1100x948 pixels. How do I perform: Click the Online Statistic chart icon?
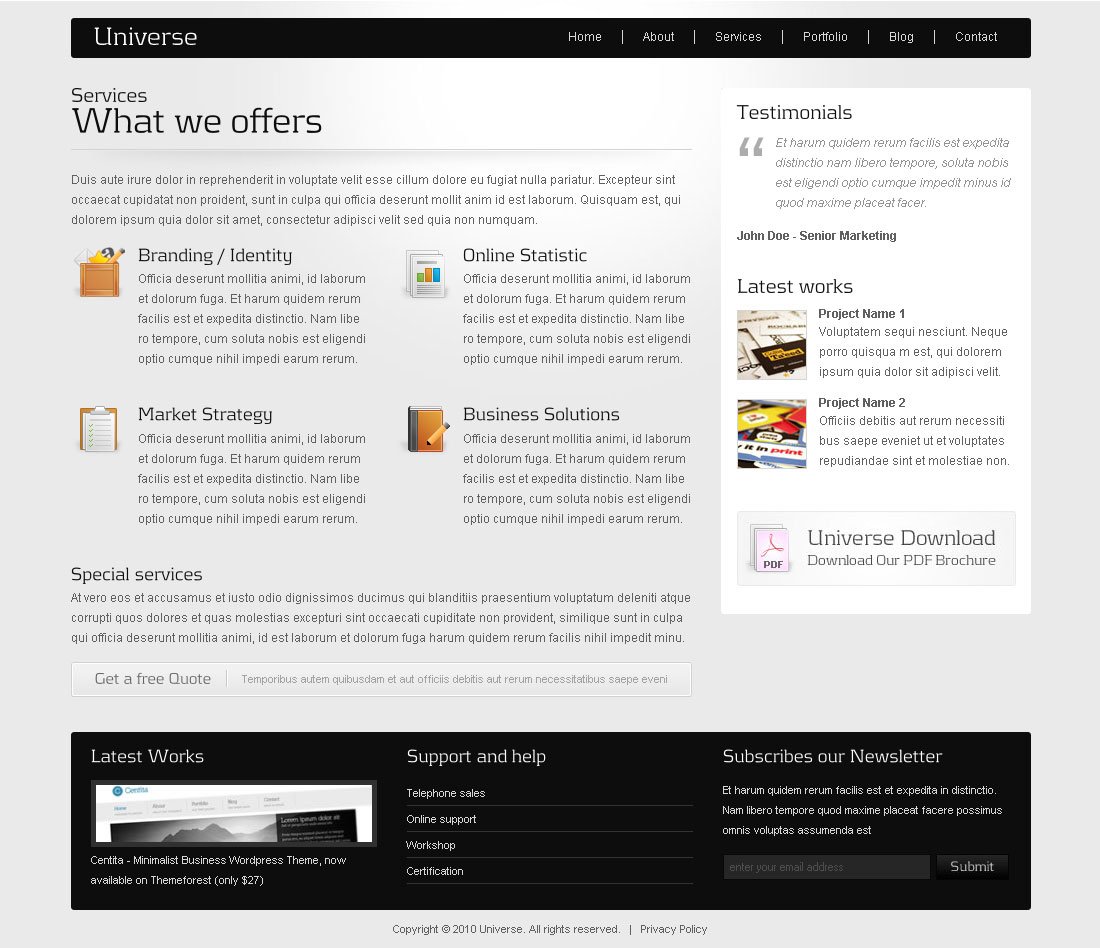coord(426,274)
